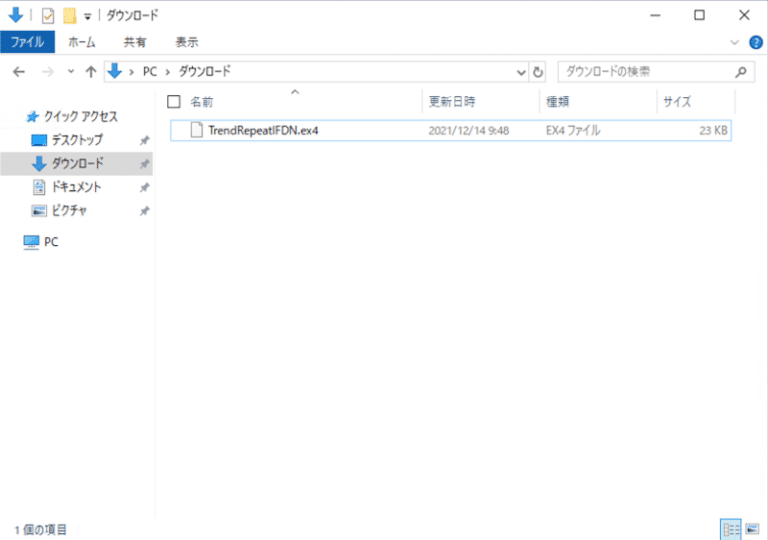This screenshot has width=768, height=540.
Task: Go up one folder level arrow
Action: (91, 72)
